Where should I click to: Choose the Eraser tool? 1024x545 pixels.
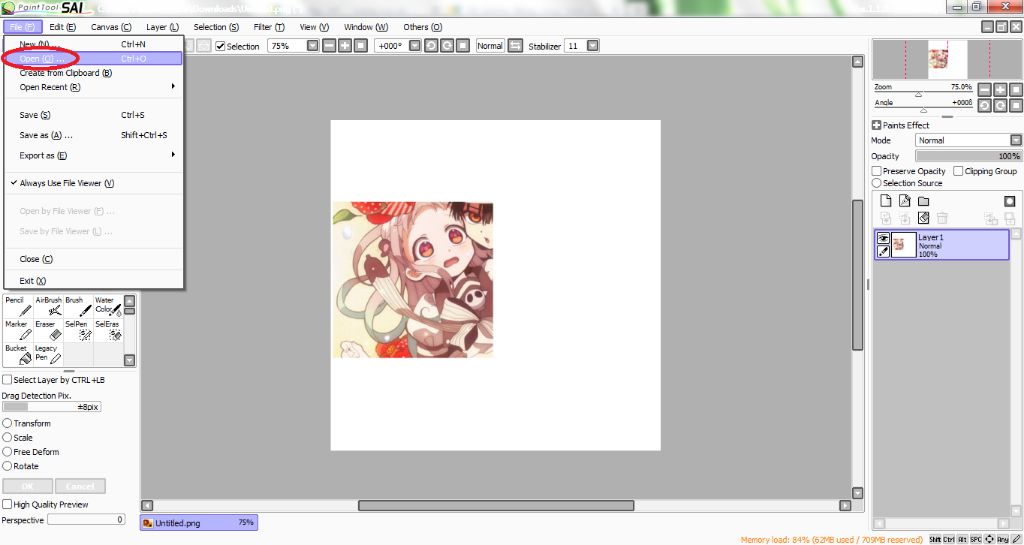(48, 330)
